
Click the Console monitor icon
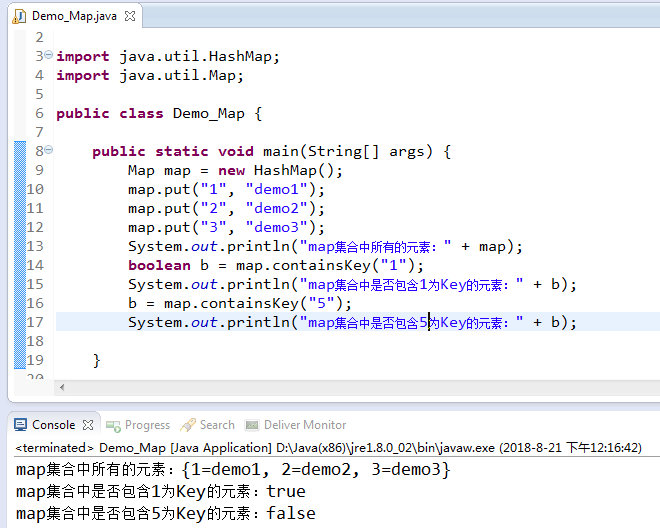coord(21,425)
